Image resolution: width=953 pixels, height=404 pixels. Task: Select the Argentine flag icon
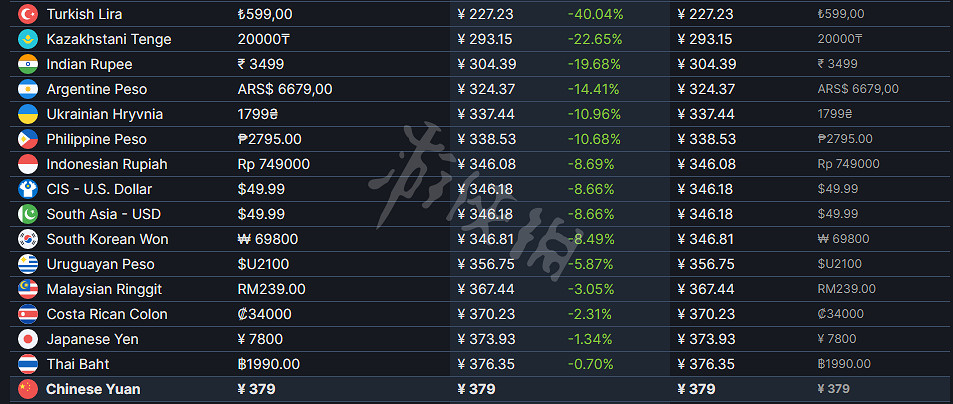(28, 89)
